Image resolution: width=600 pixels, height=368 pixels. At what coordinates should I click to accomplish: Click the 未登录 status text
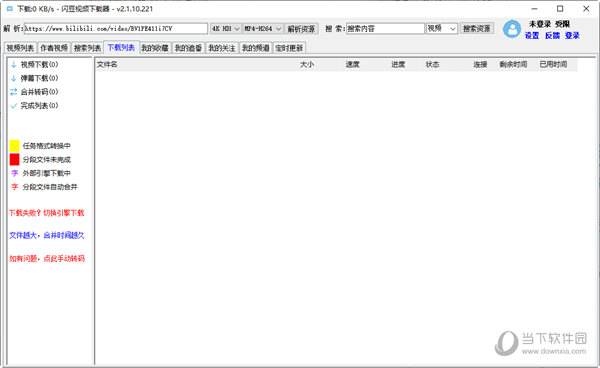point(539,24)
